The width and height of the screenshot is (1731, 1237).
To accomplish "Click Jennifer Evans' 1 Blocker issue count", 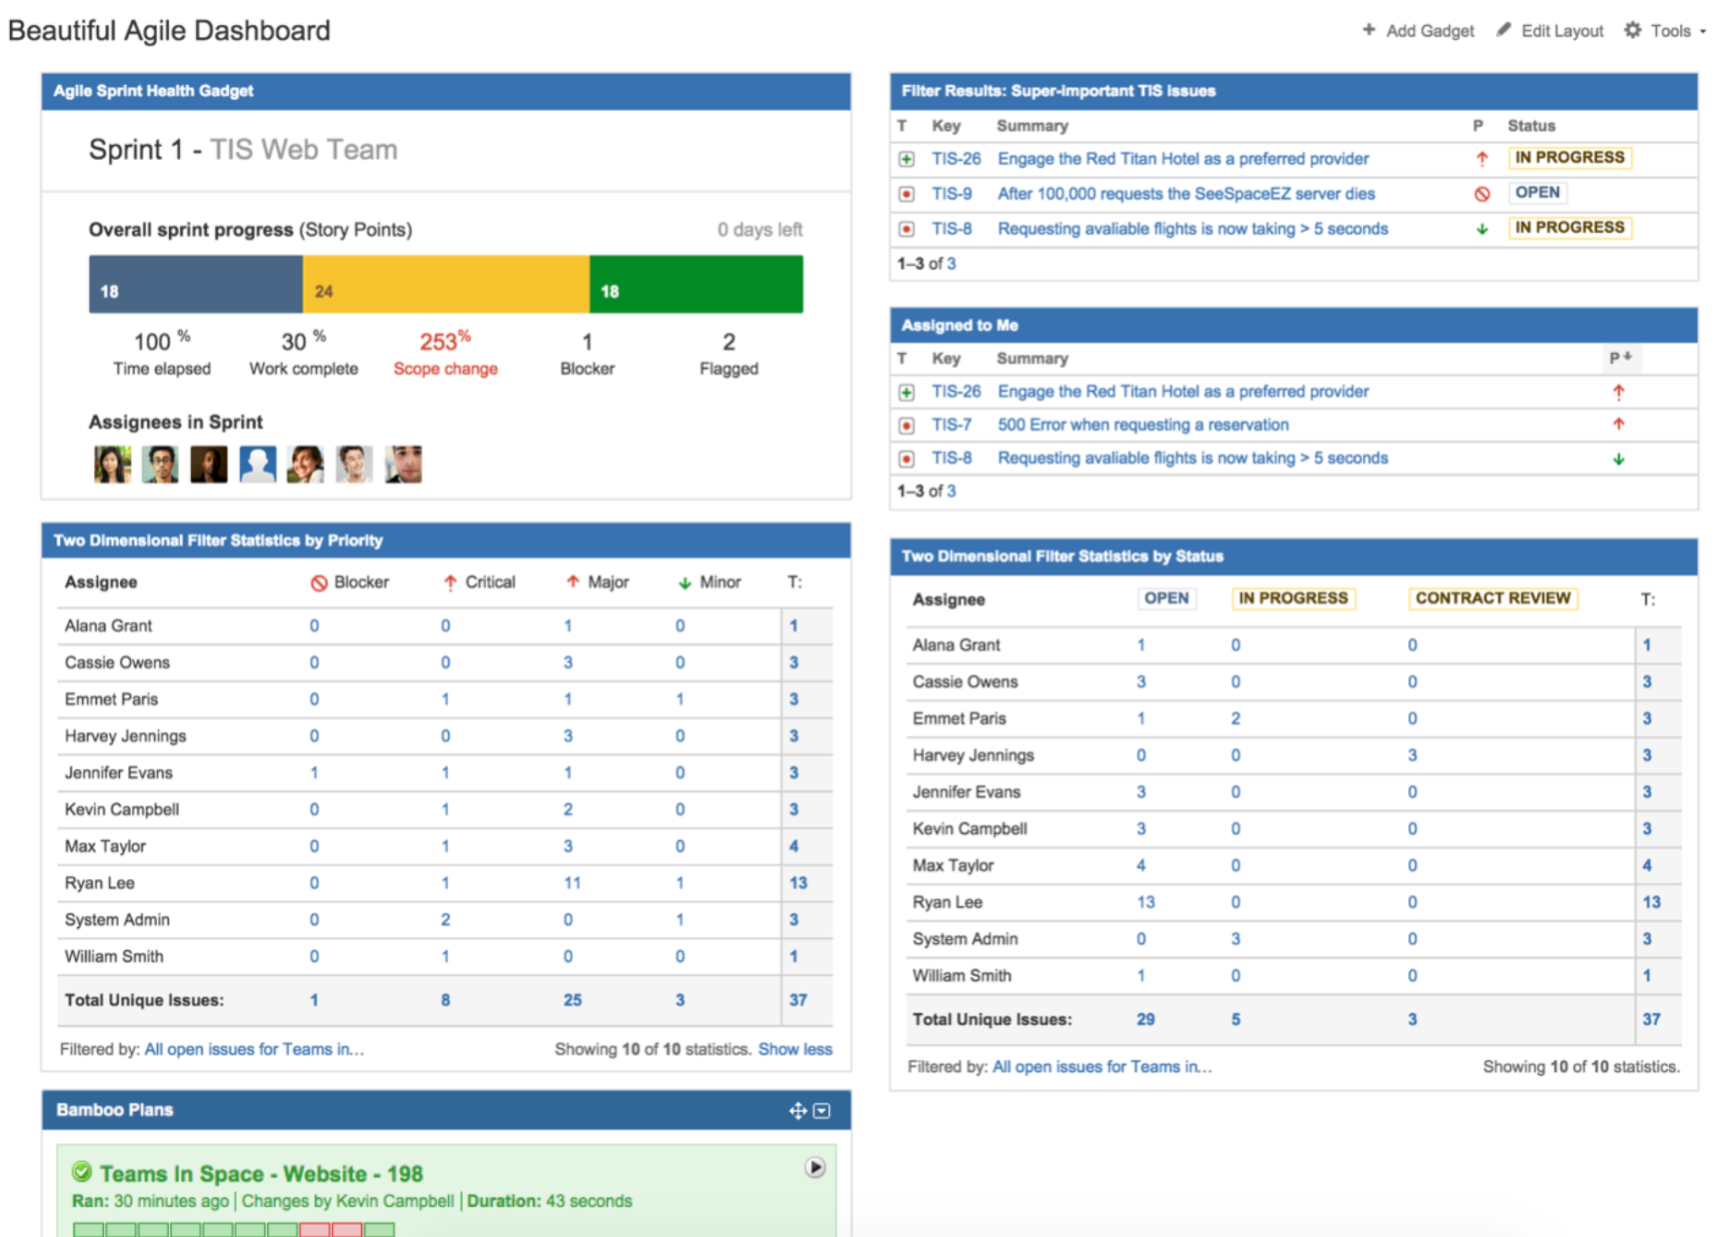I will pos(314,773).
